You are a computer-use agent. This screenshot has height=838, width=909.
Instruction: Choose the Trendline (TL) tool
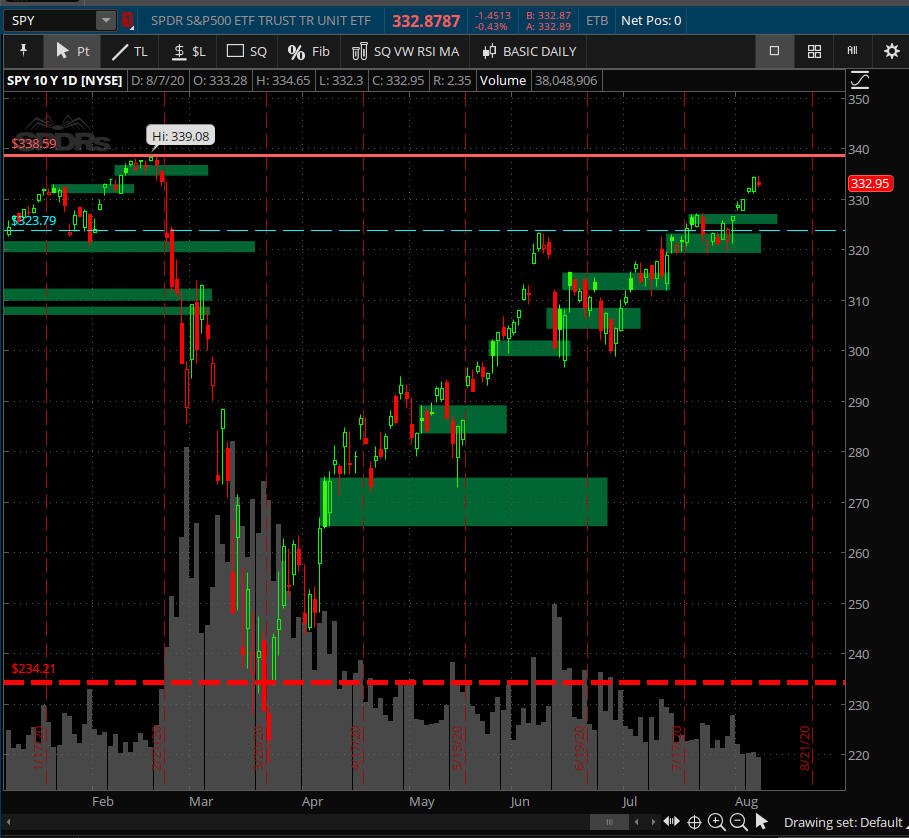128,51
